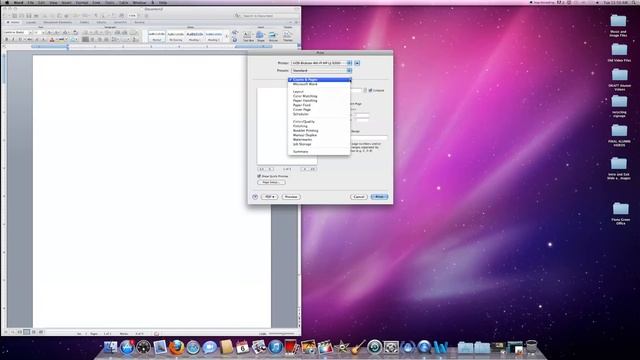640x360 pixels.
Task: Jump to last page in quick preview
Action: click(x=313, y=169)
